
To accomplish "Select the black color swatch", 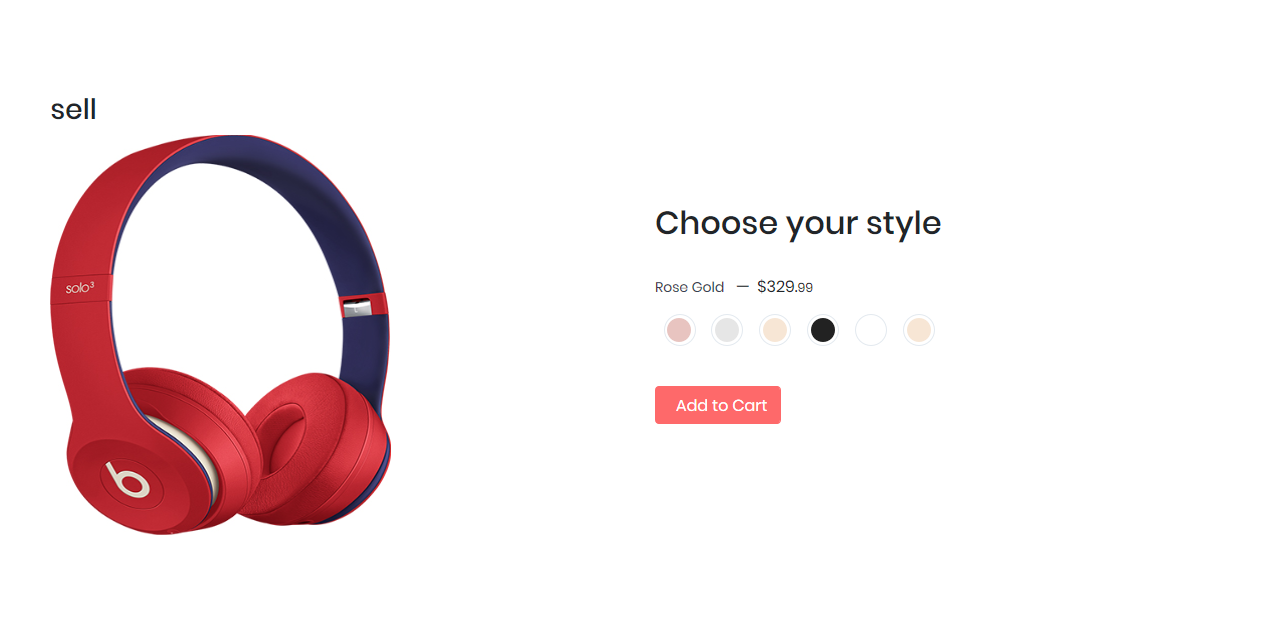I will 823,330.
